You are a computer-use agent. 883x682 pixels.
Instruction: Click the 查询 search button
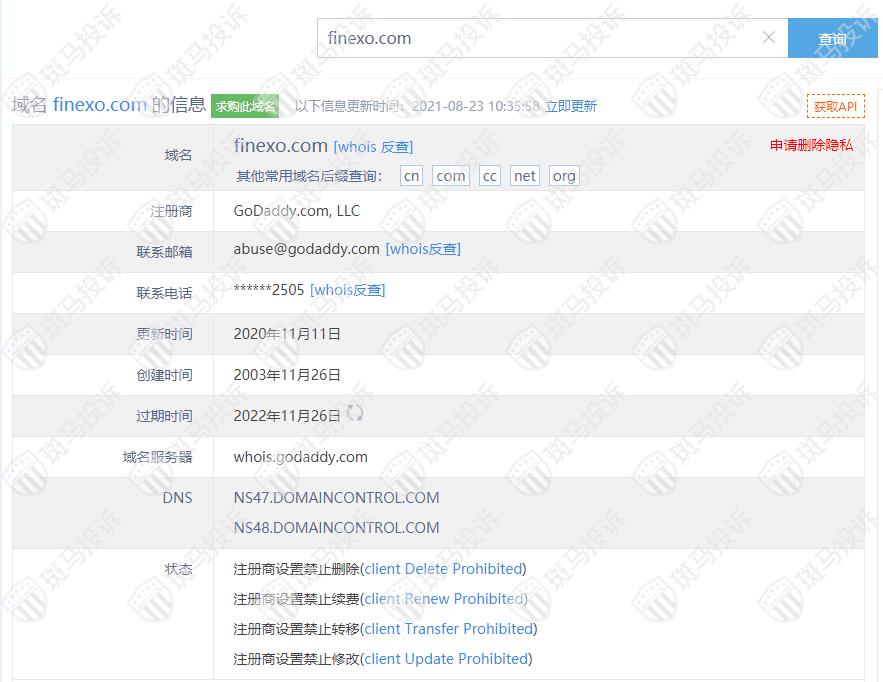pos(832,39)
